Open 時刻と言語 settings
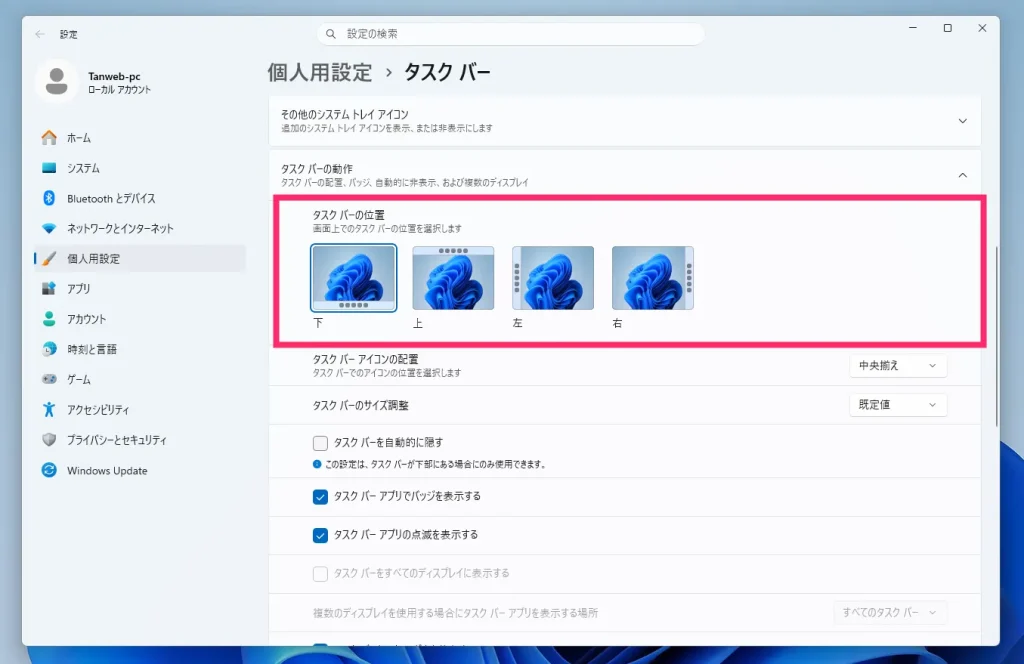 pyautogui.click(x=140, y=349)
